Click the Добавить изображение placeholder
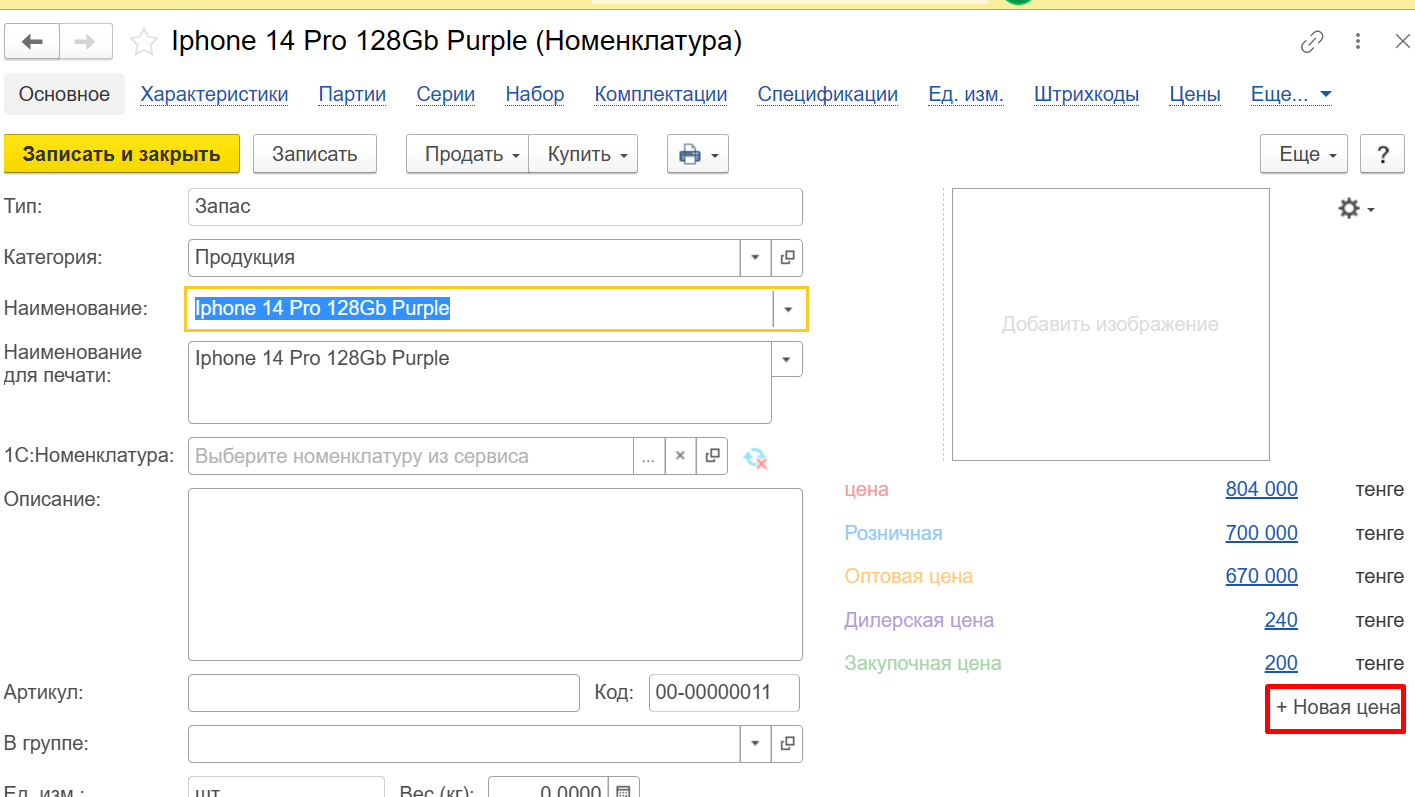The image size is (1415, 797). (1110, 324)
